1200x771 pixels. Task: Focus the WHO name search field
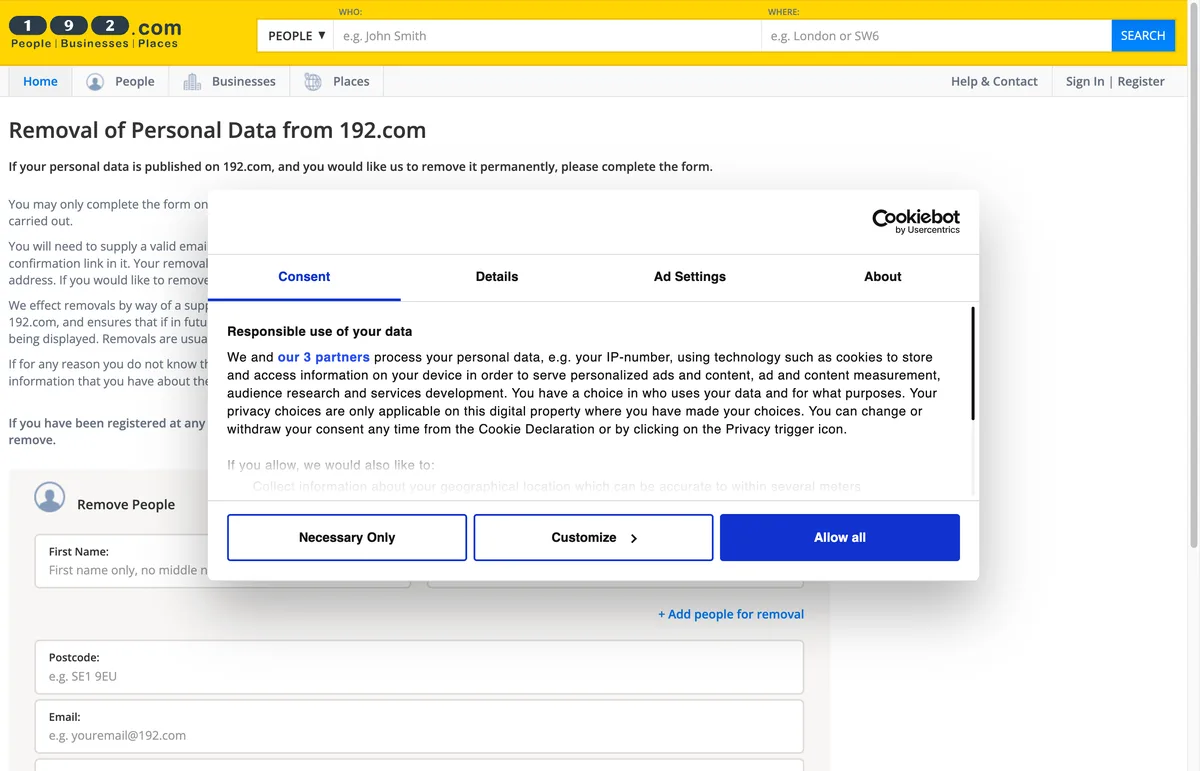tap(547, 36)
